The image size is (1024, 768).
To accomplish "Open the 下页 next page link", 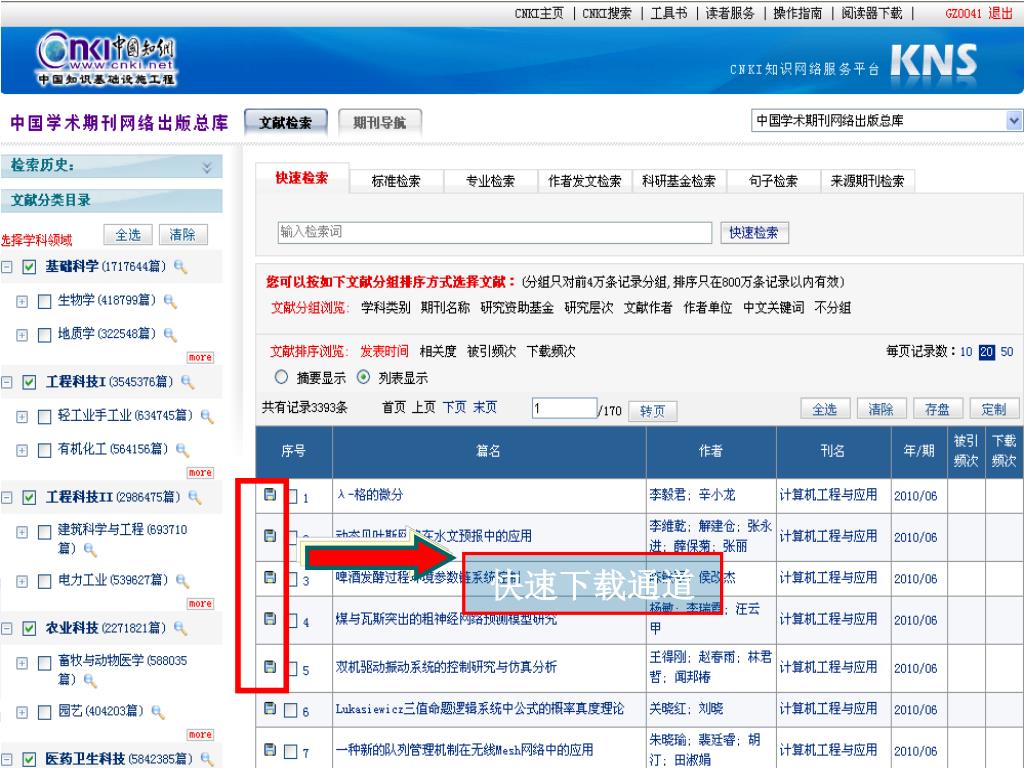I will [455, 408].
